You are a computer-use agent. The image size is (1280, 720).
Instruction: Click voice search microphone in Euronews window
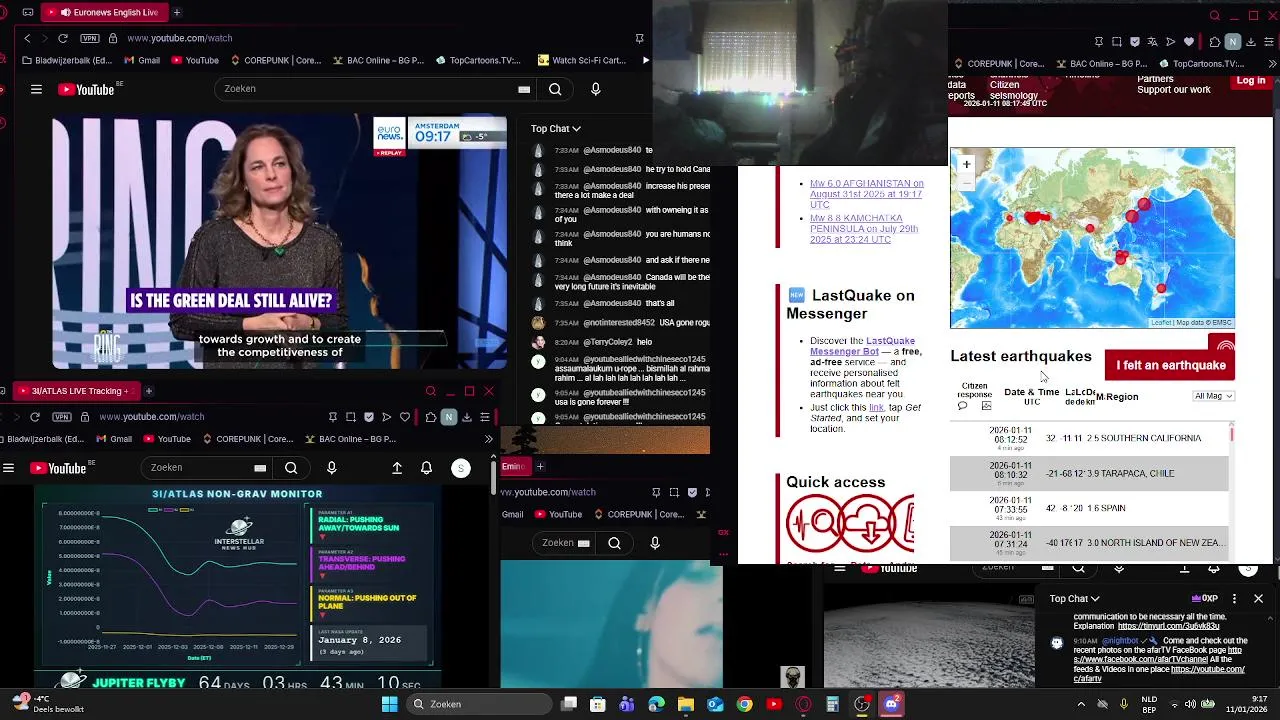tap(596, 89)
